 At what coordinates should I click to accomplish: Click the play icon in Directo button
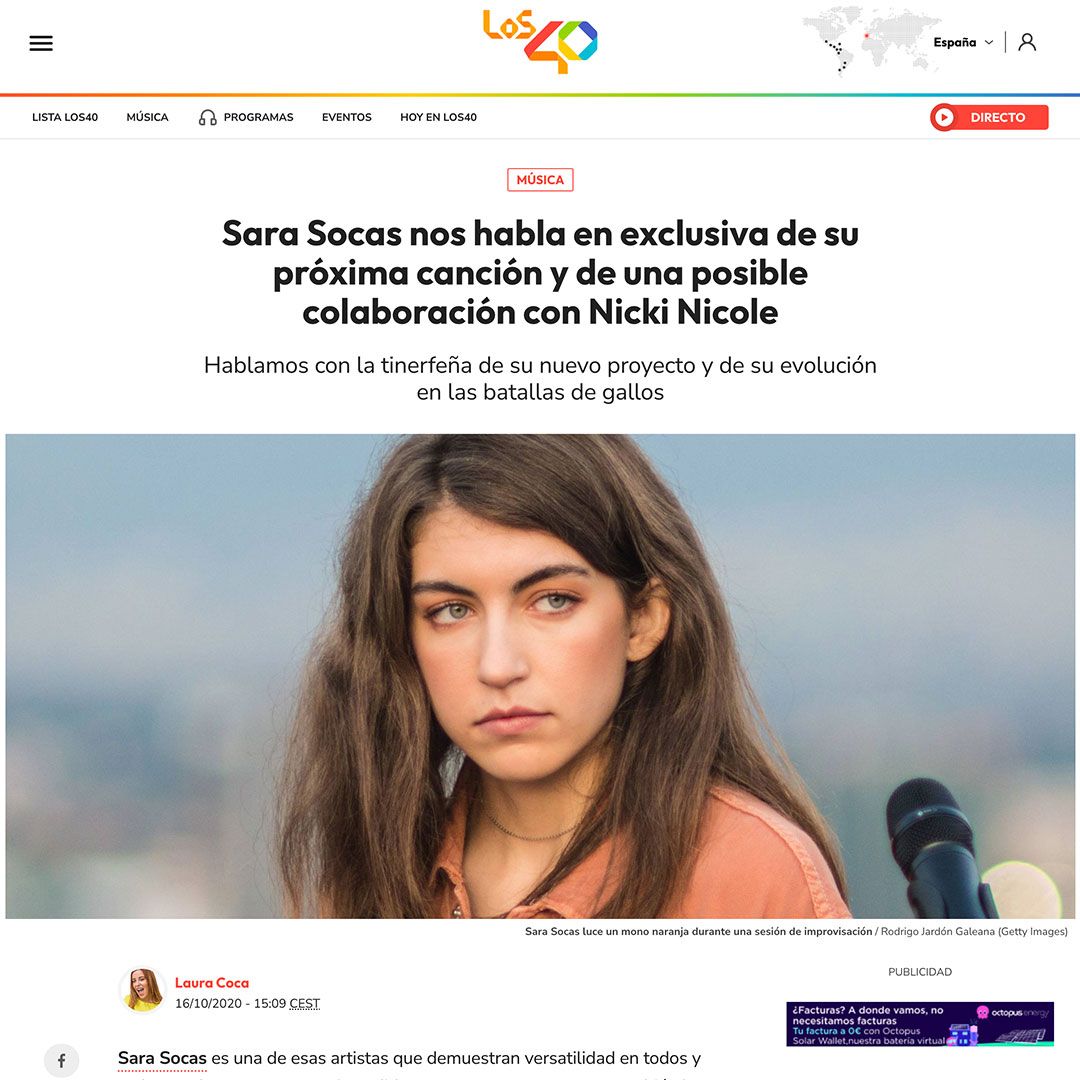(x=944, y=118)
